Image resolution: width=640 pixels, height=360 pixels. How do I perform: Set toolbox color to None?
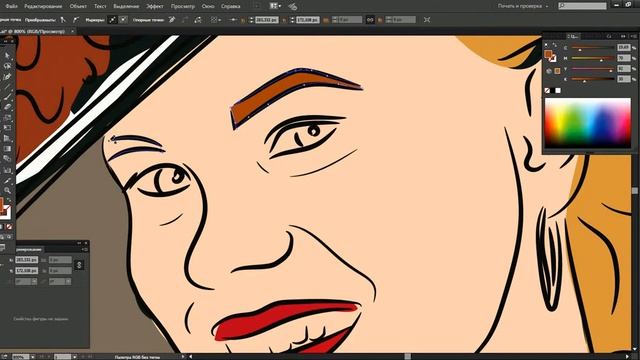9,227
